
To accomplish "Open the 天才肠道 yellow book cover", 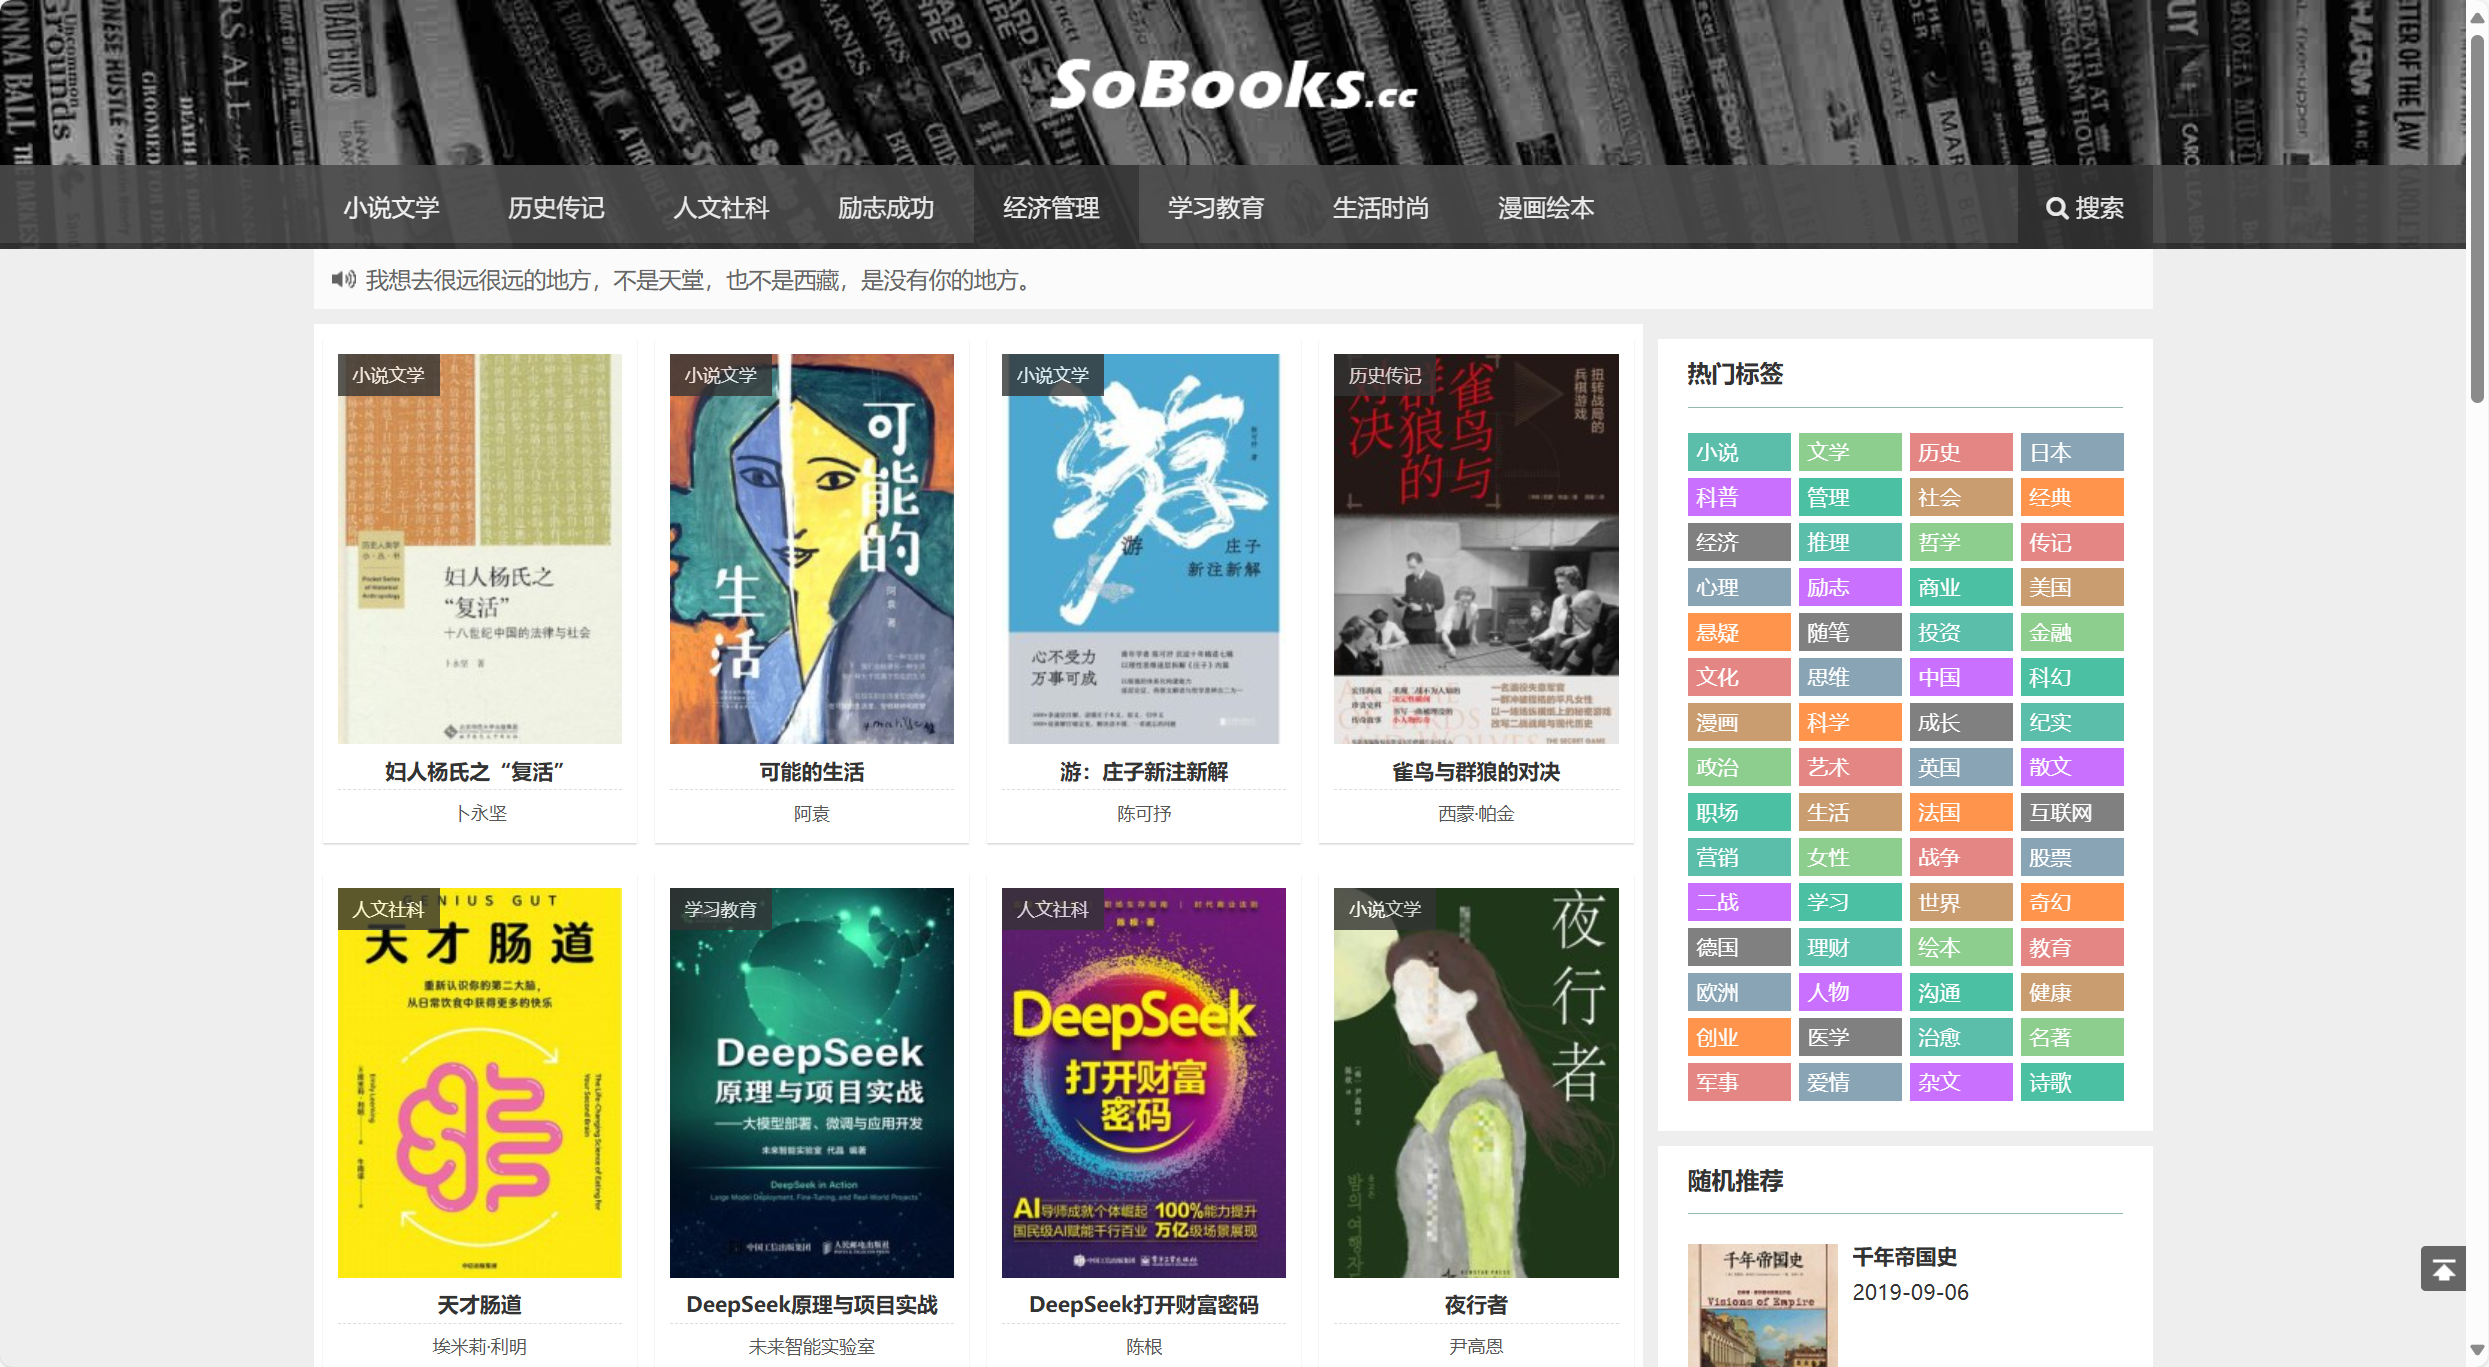I will pyautogui.click(x=480, y=1083).
